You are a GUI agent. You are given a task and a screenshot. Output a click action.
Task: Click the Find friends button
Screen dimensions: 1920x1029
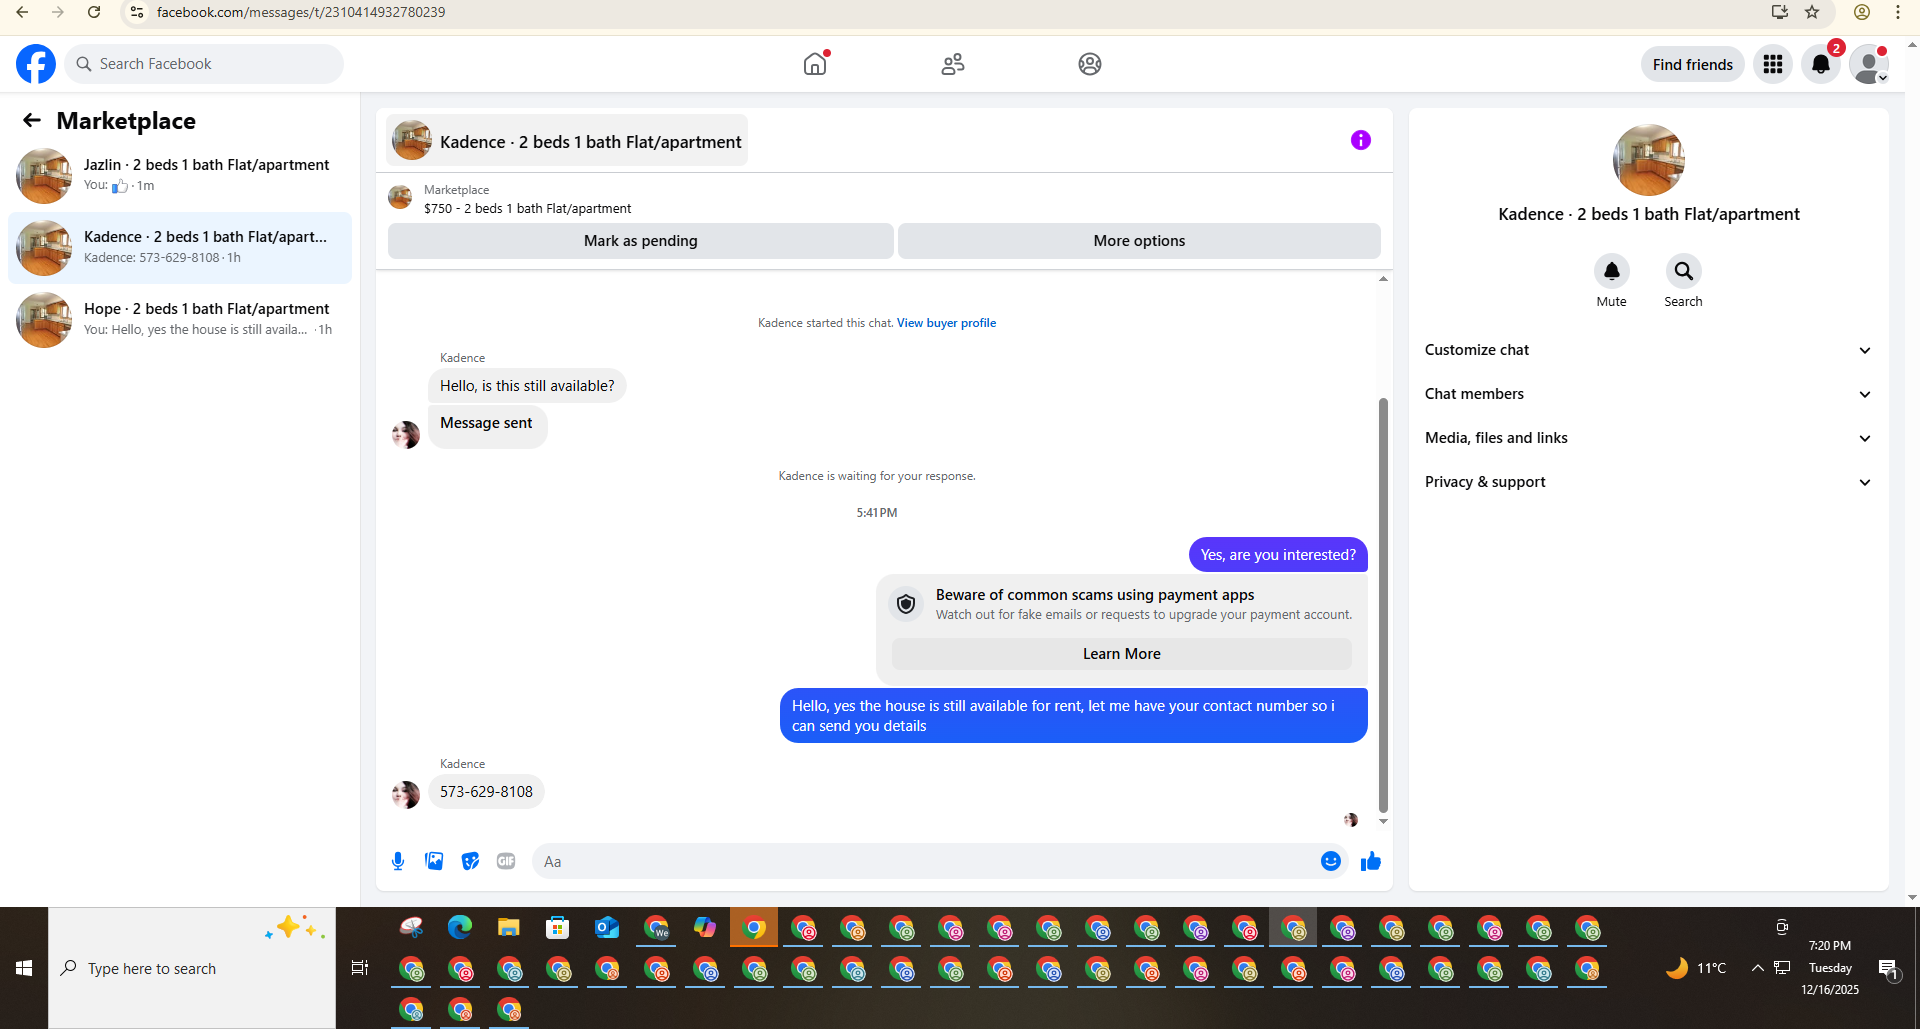(1693, 64)
